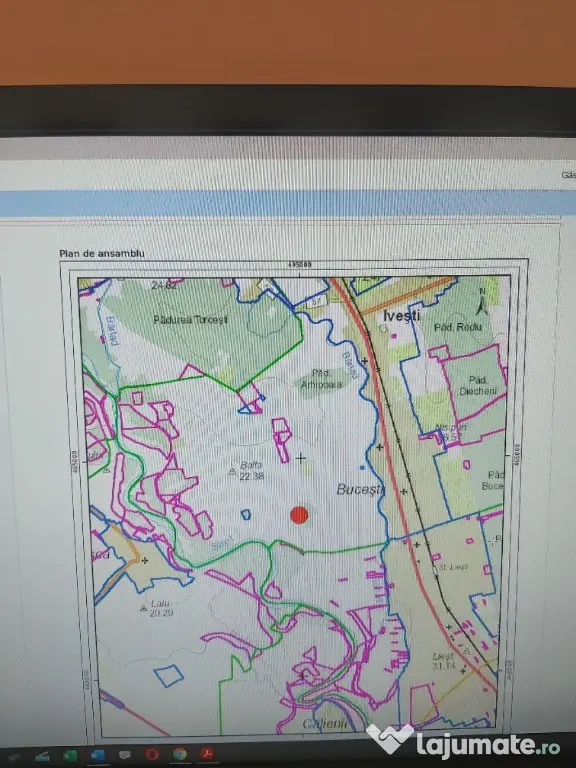Select Pad. Arhipoaia forest label
This screenshot has width=576, height=768.
(321, 379)
